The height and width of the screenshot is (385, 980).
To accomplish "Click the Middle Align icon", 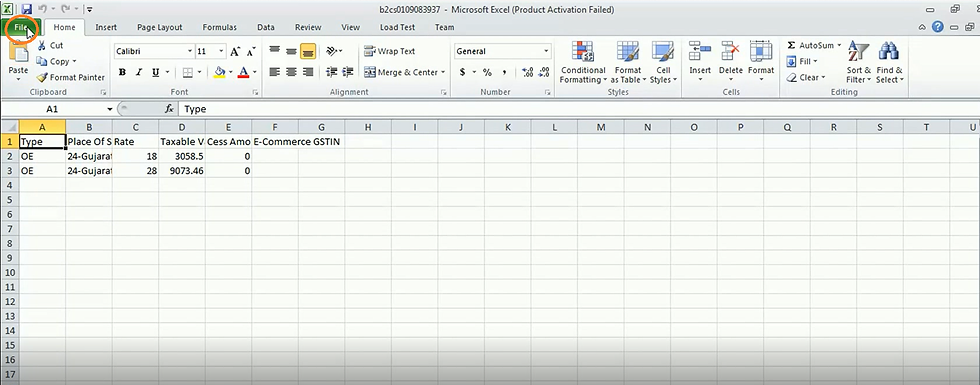I will pyautogui.click(x=291, y=51).
